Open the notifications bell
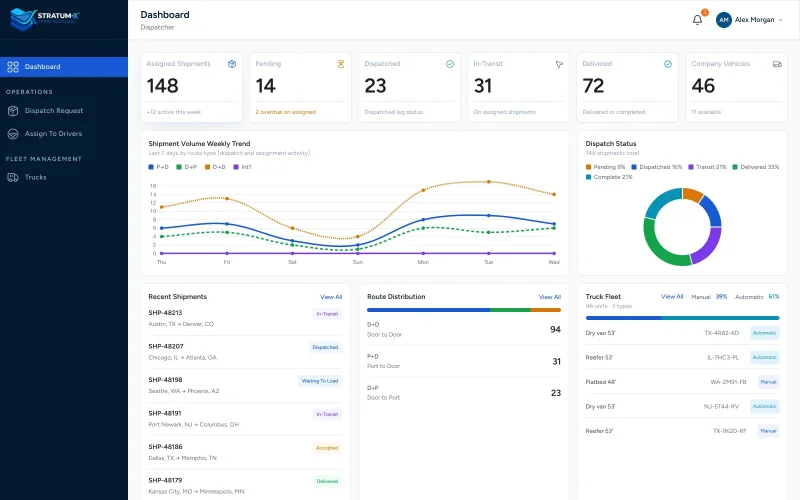The image size is (800, 500). (x=697, y=20)
